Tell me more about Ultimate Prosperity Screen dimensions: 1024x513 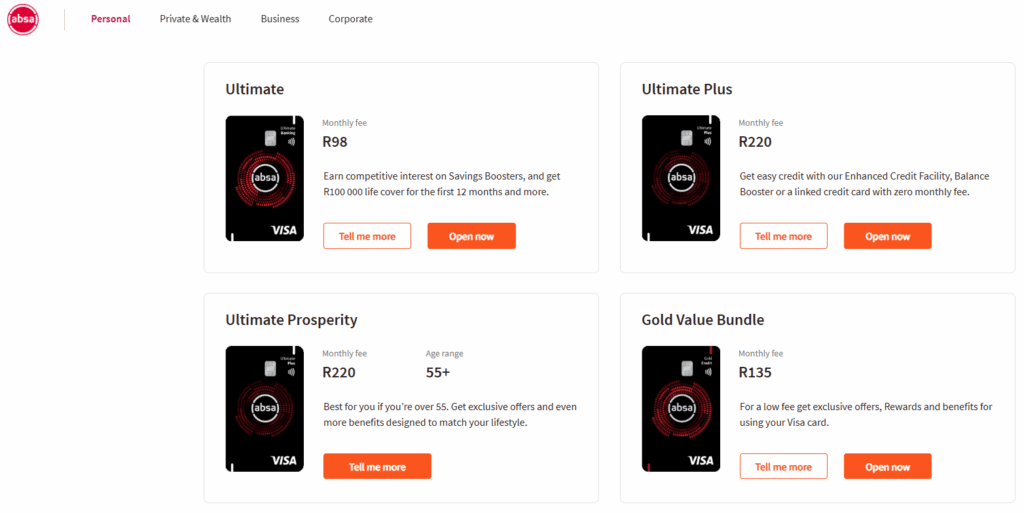(377, 467)
